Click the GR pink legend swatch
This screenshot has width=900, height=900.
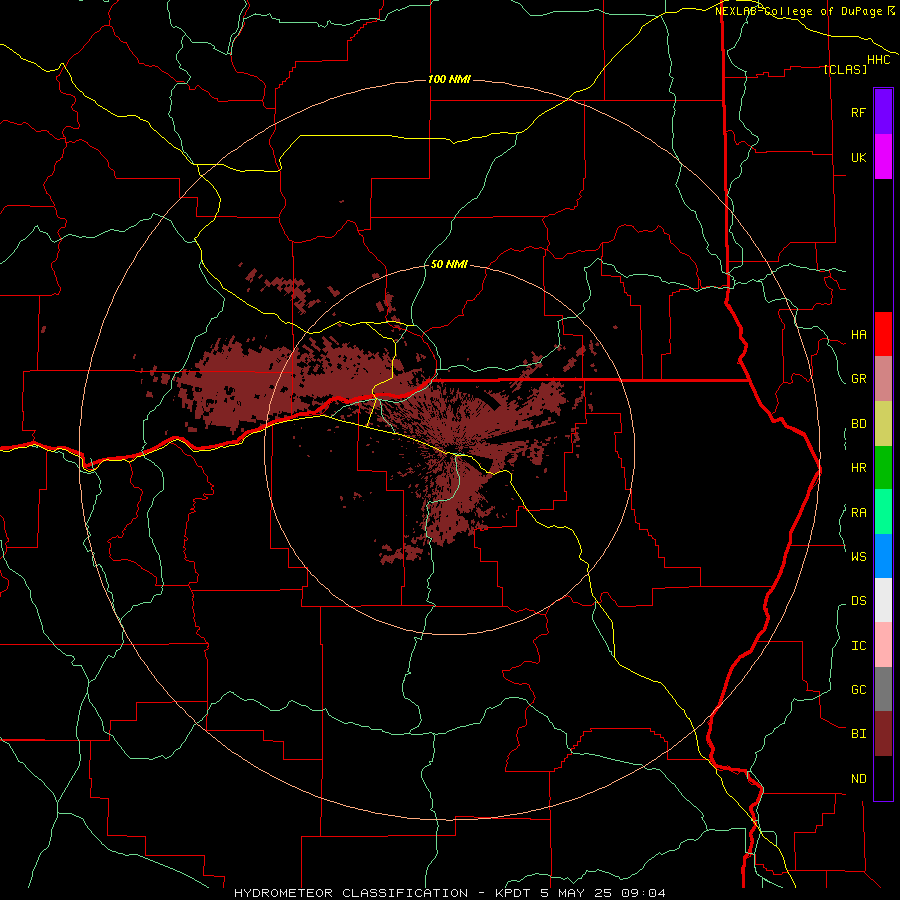coord(883,379)
